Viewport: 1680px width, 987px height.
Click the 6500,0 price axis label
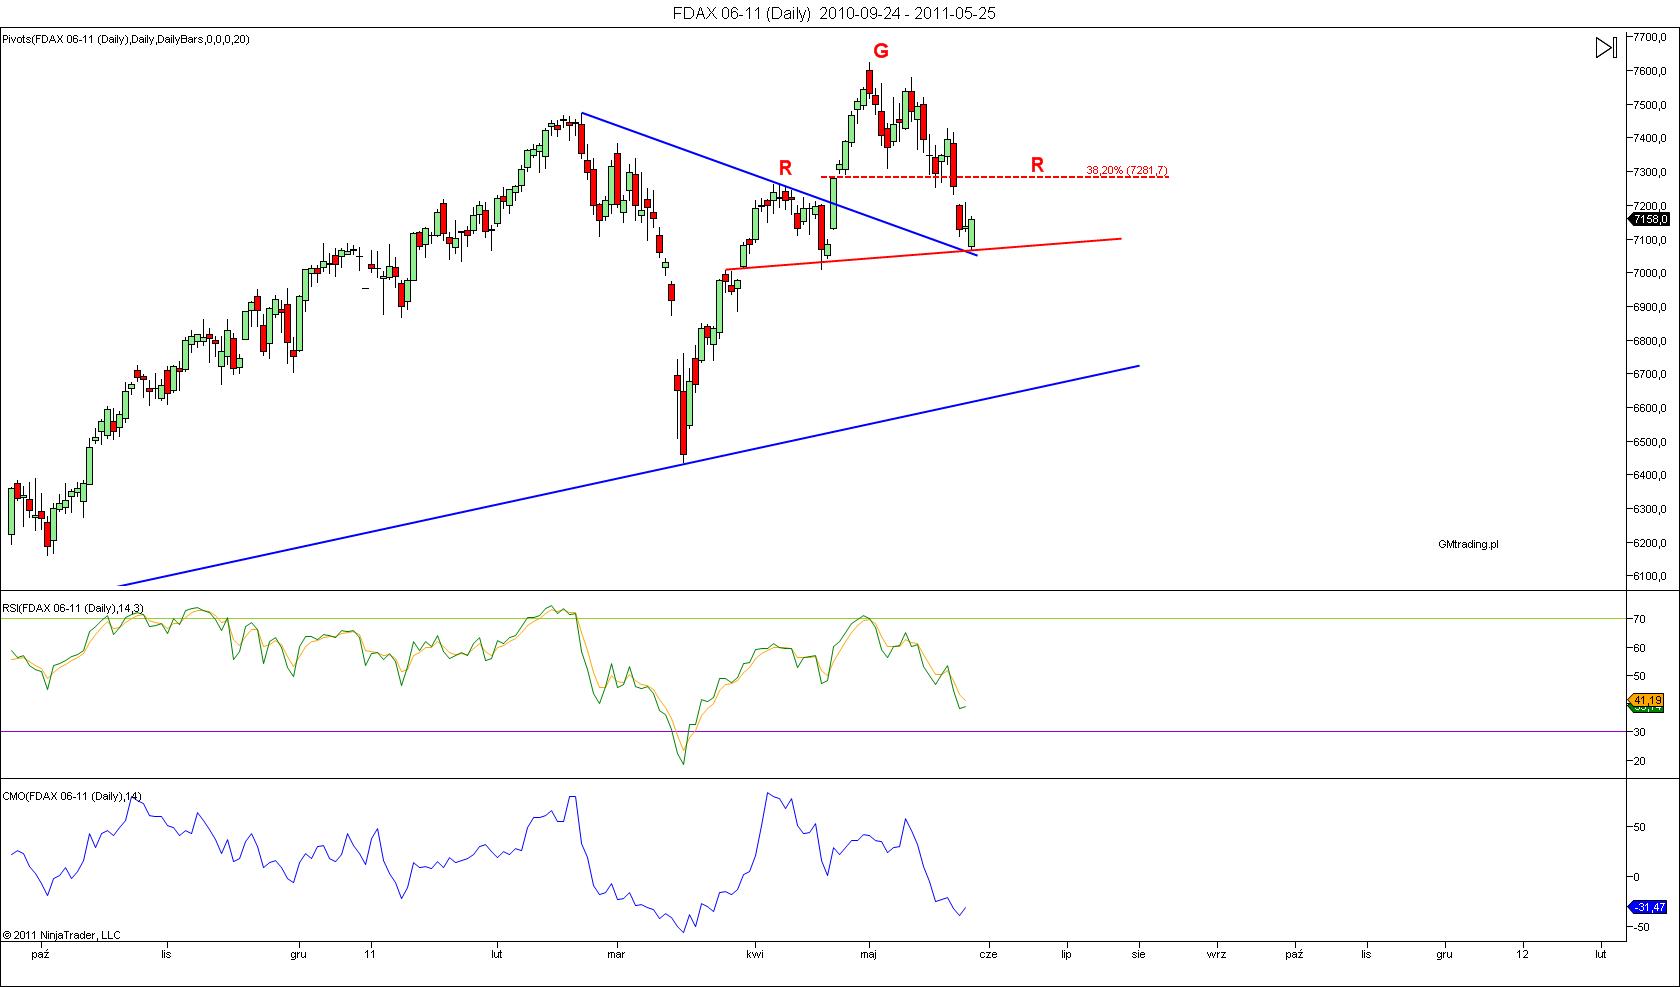tap(1649, 442)
